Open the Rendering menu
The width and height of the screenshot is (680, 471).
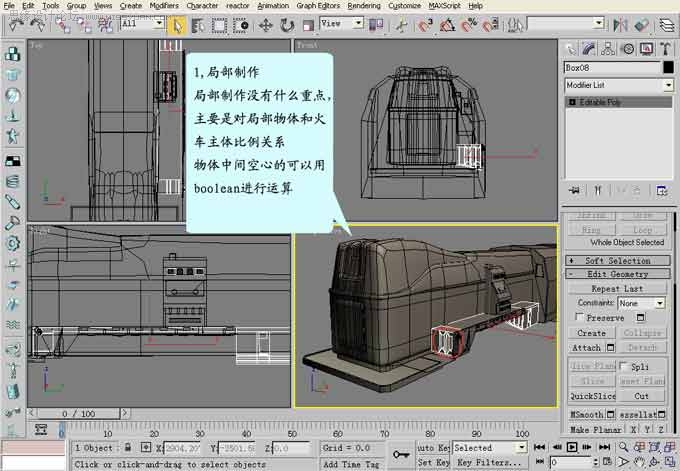(363, 6)
